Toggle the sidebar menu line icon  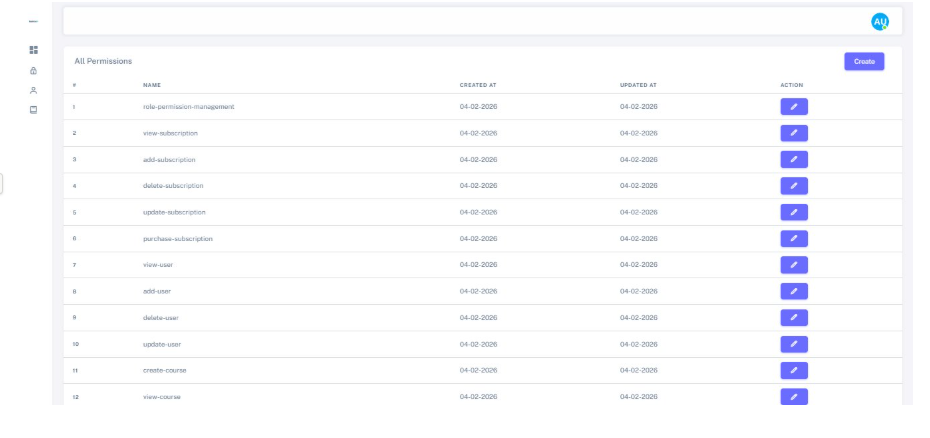pos(33,21)
